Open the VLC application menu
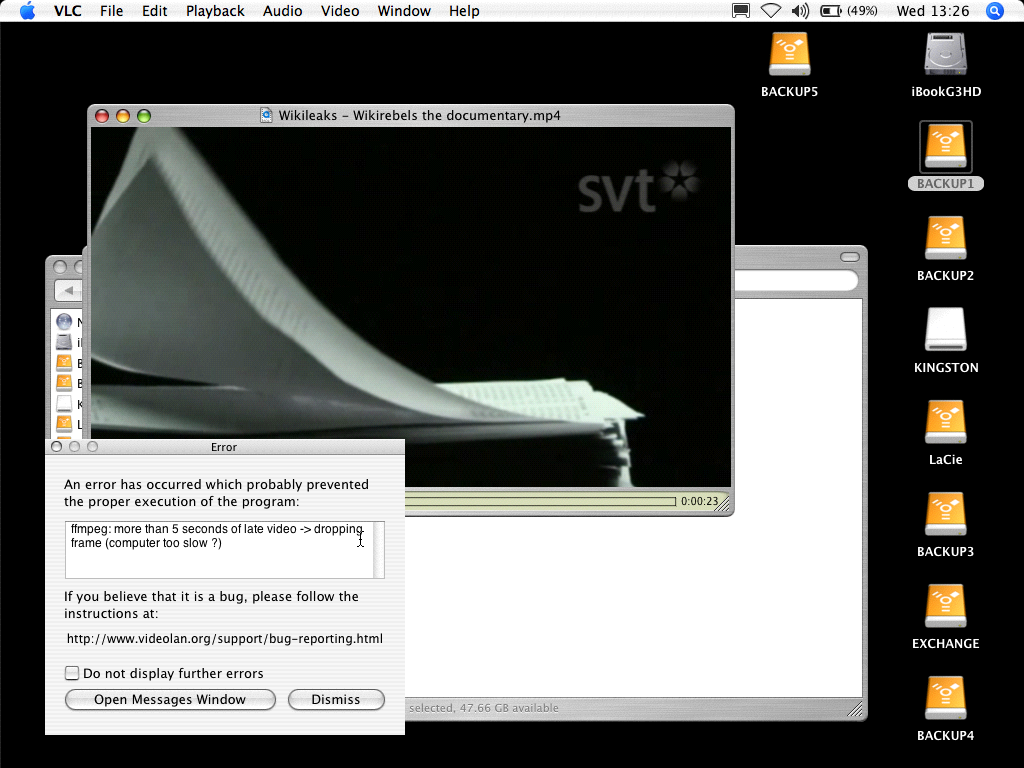1024x768 pixels. [x=67, y=11]
